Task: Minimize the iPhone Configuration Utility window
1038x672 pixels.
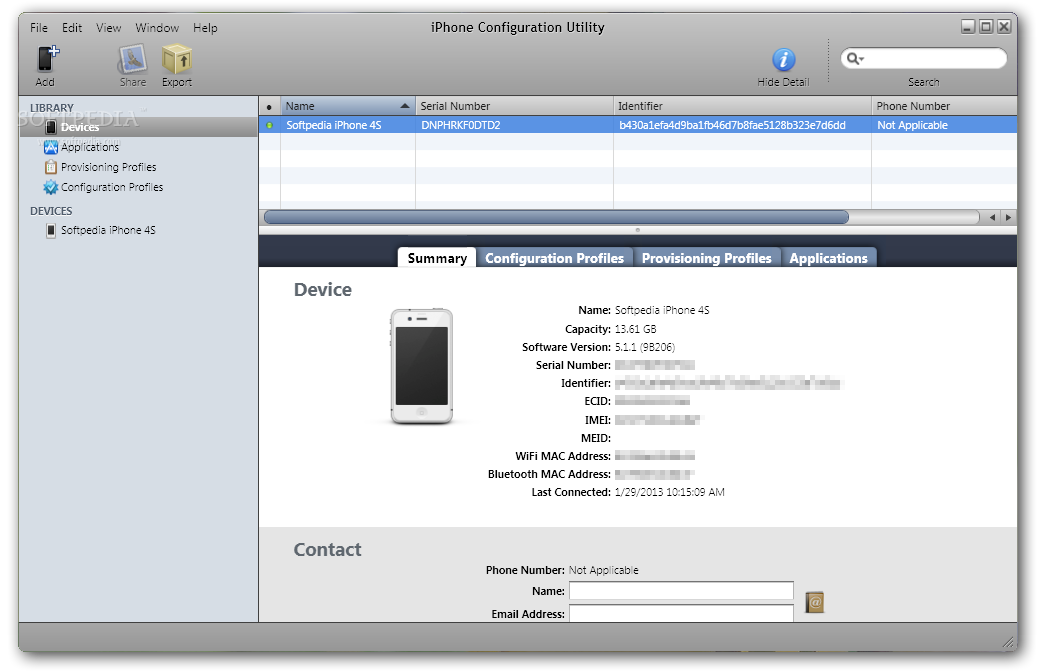Action: pyautogui.click(x=968, y=26)
